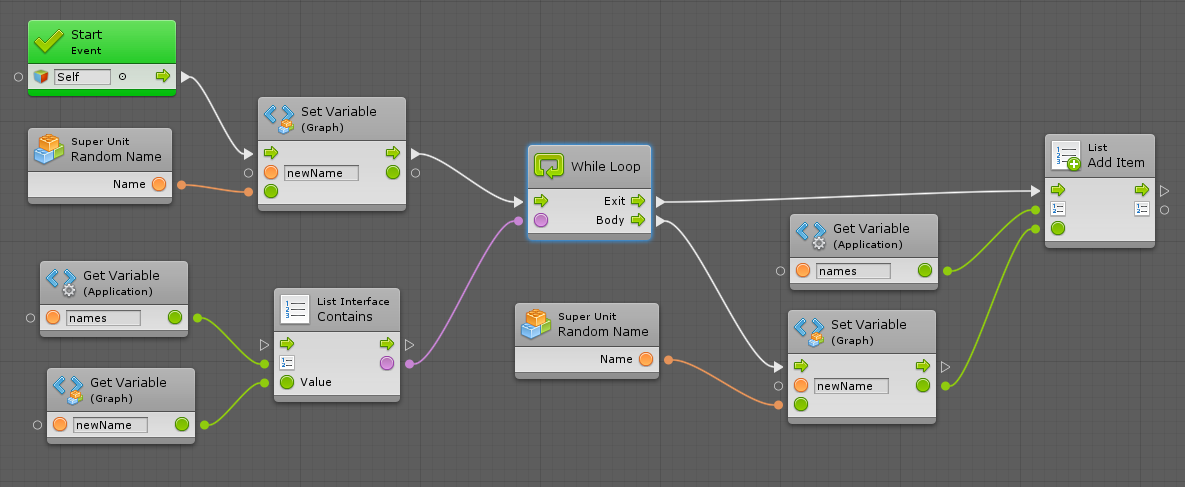This screenshot has width=1185, height=487.
Task: Select the Get Variable (Graph) node icon
Action: point(69,390)
